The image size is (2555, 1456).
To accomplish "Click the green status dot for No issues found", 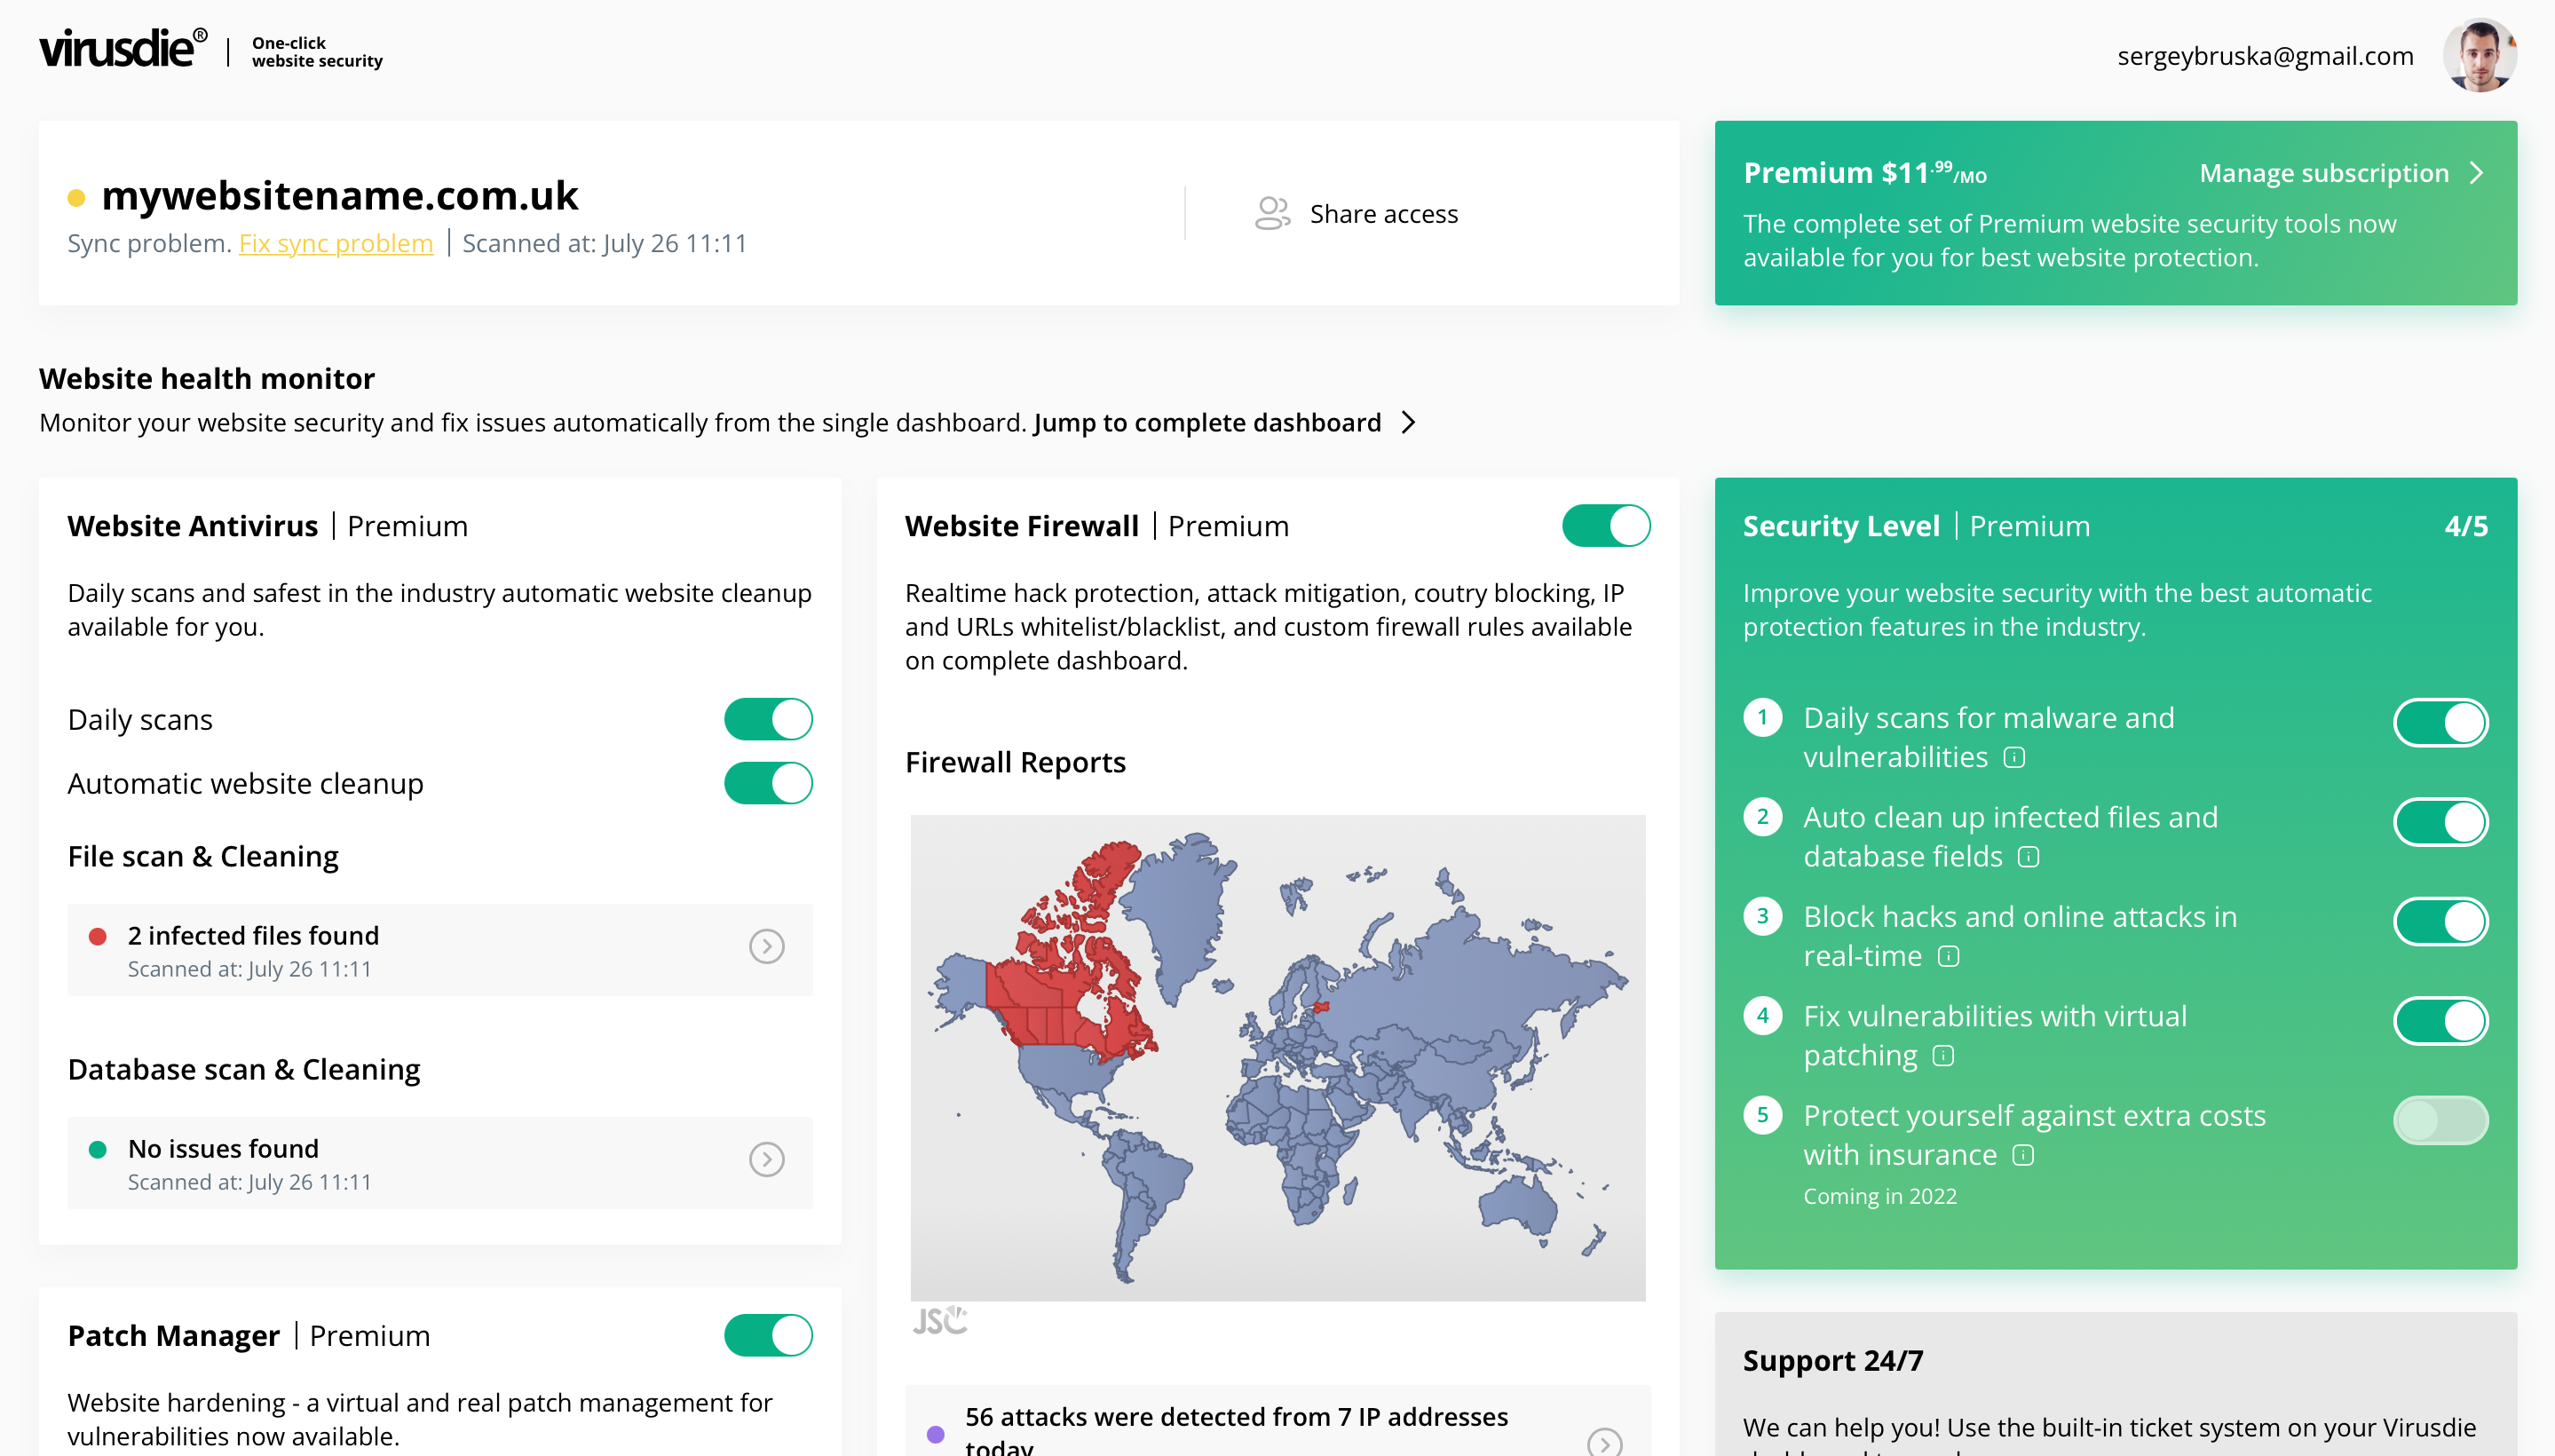I will point(98,1149).
